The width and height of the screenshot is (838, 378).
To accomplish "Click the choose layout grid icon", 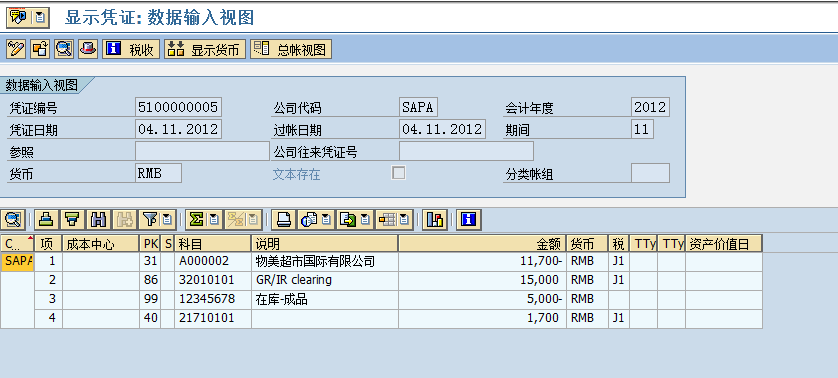I will pyautogui.click(x=387, y=219).
